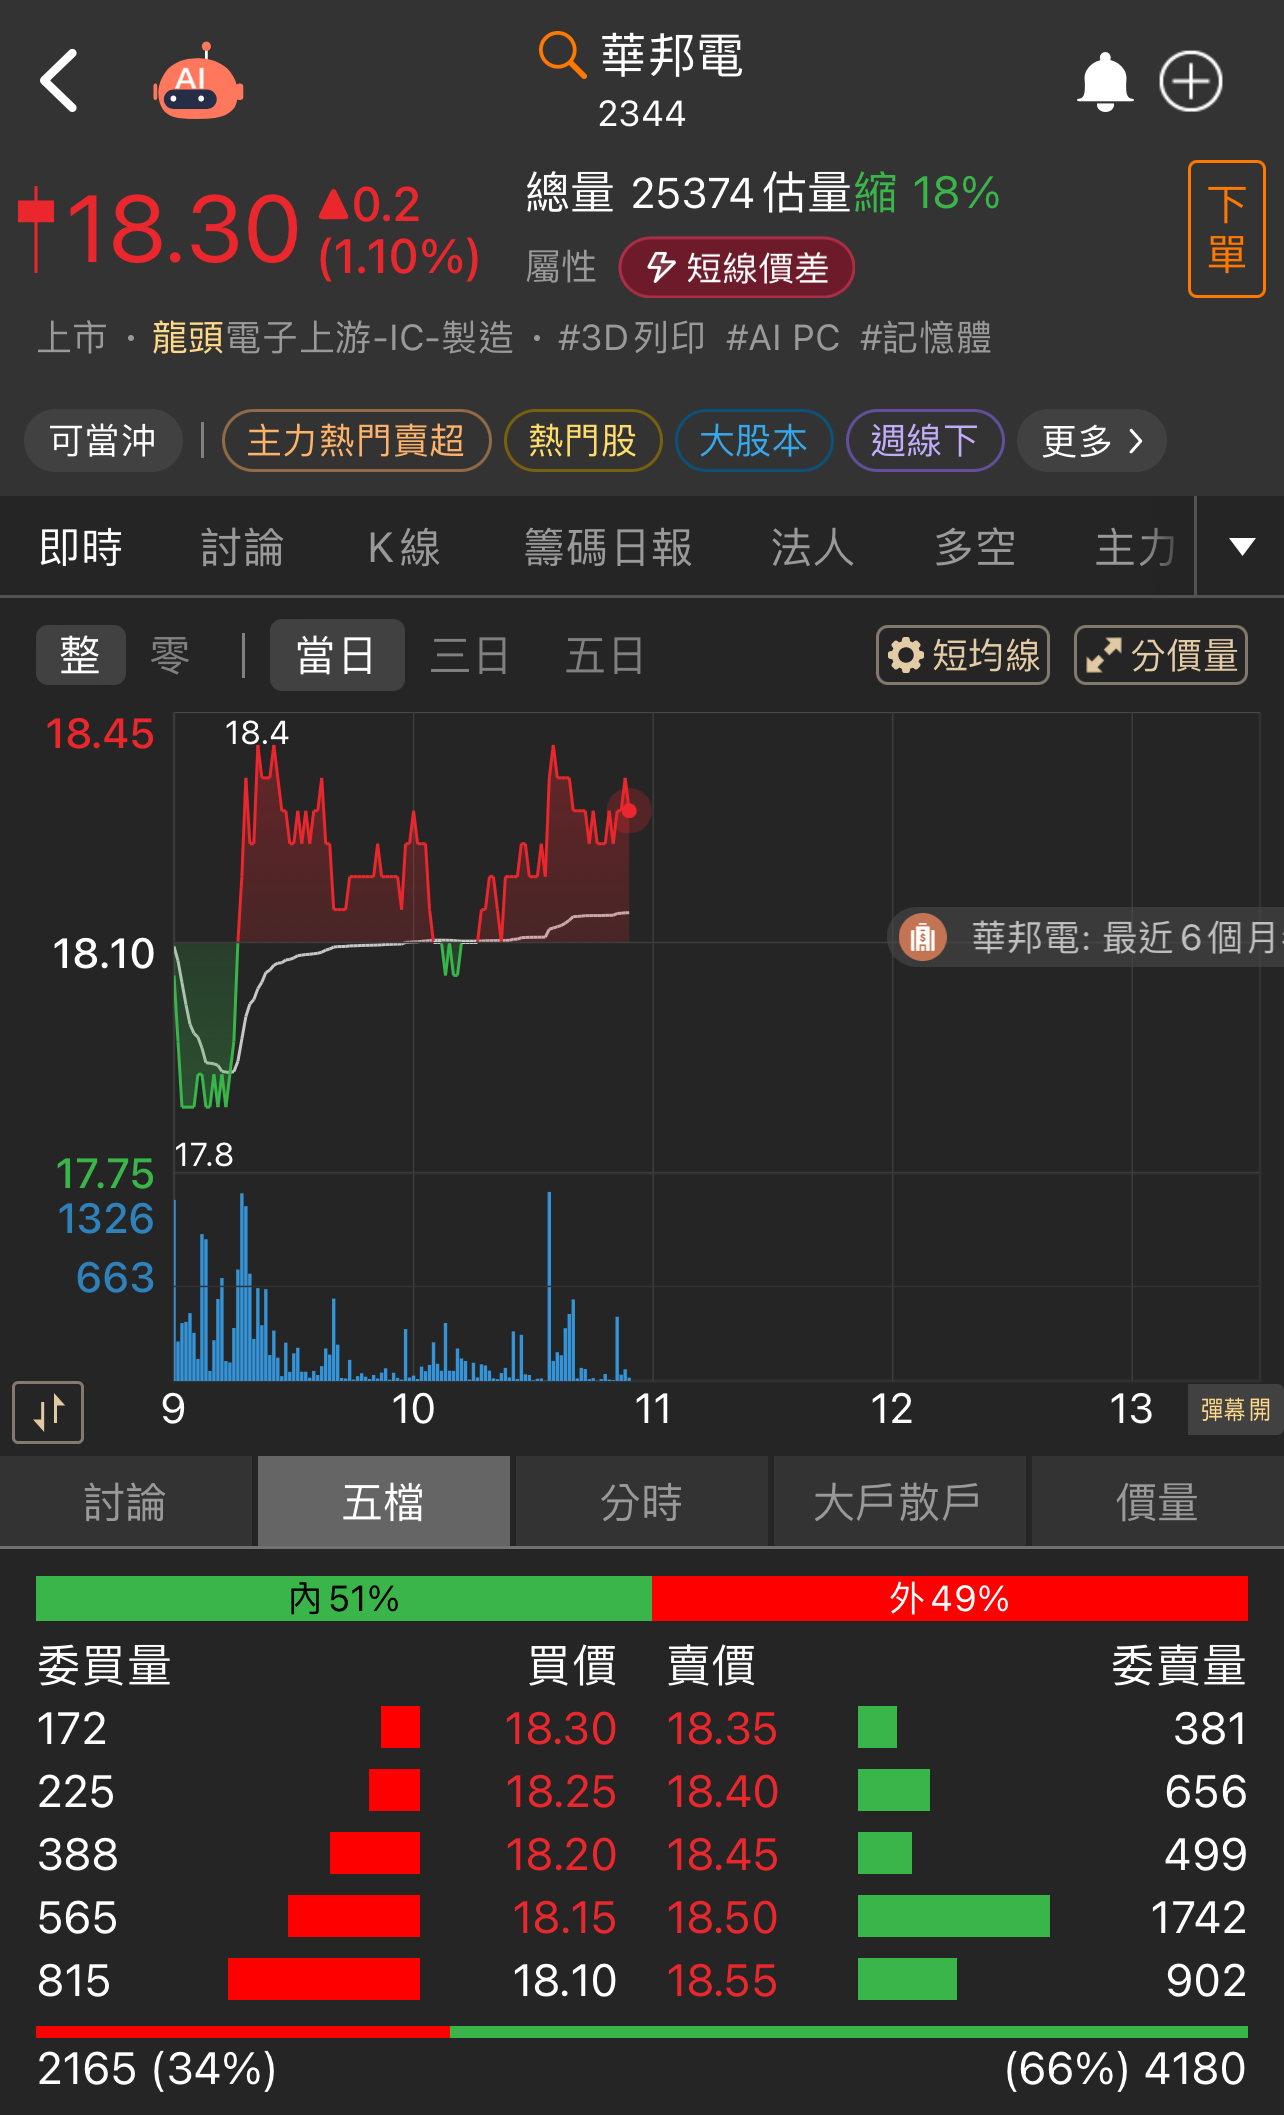Select the 週線下 tag
The height and width of the screenshot is (2115, 1284).
click(925, 441)
